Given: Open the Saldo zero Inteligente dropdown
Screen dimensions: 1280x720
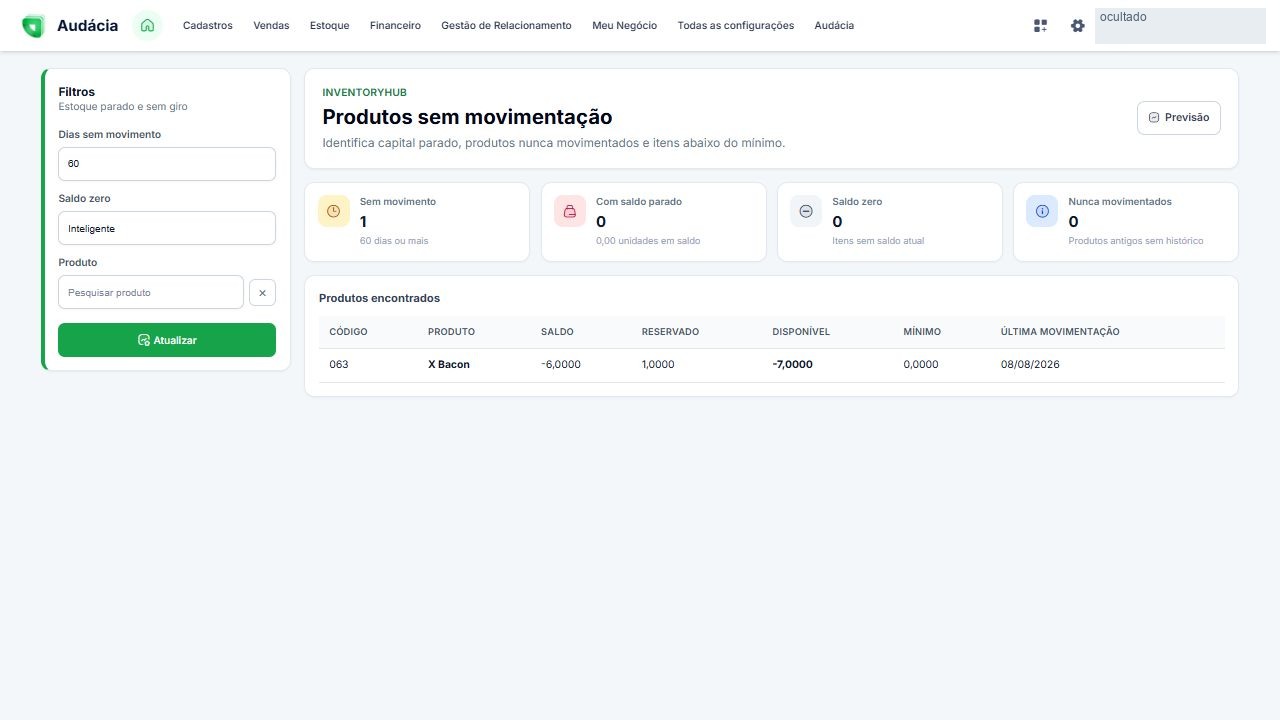Looking at the screenshot, I should point(167,228).
